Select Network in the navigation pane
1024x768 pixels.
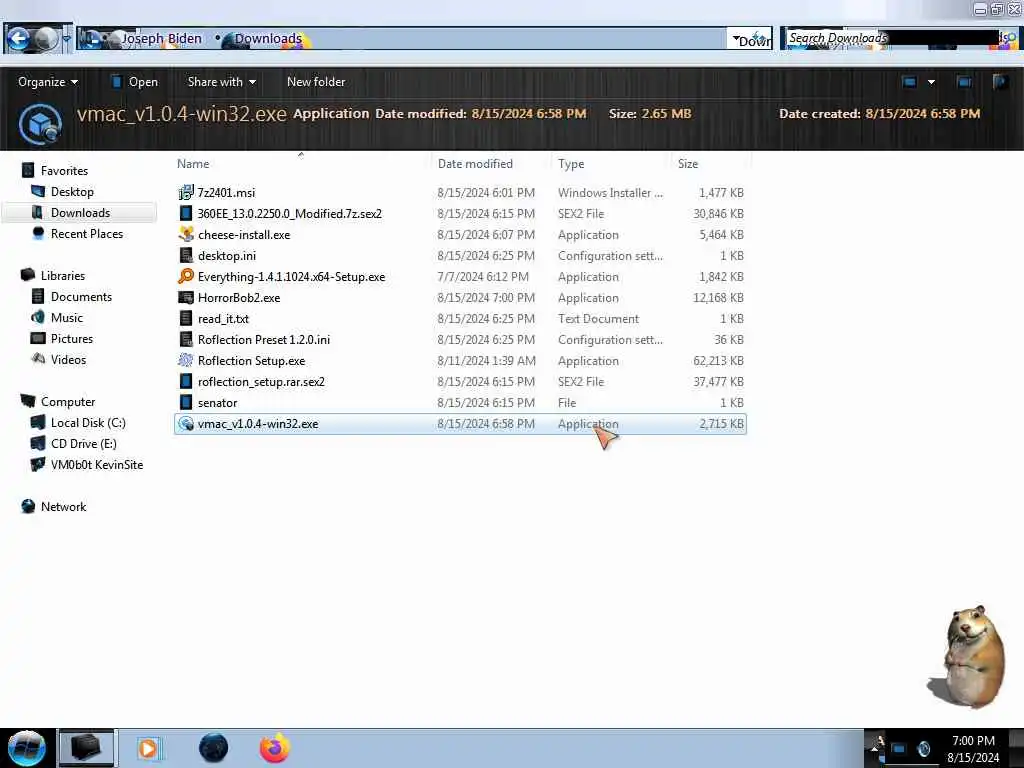point(63,506)
